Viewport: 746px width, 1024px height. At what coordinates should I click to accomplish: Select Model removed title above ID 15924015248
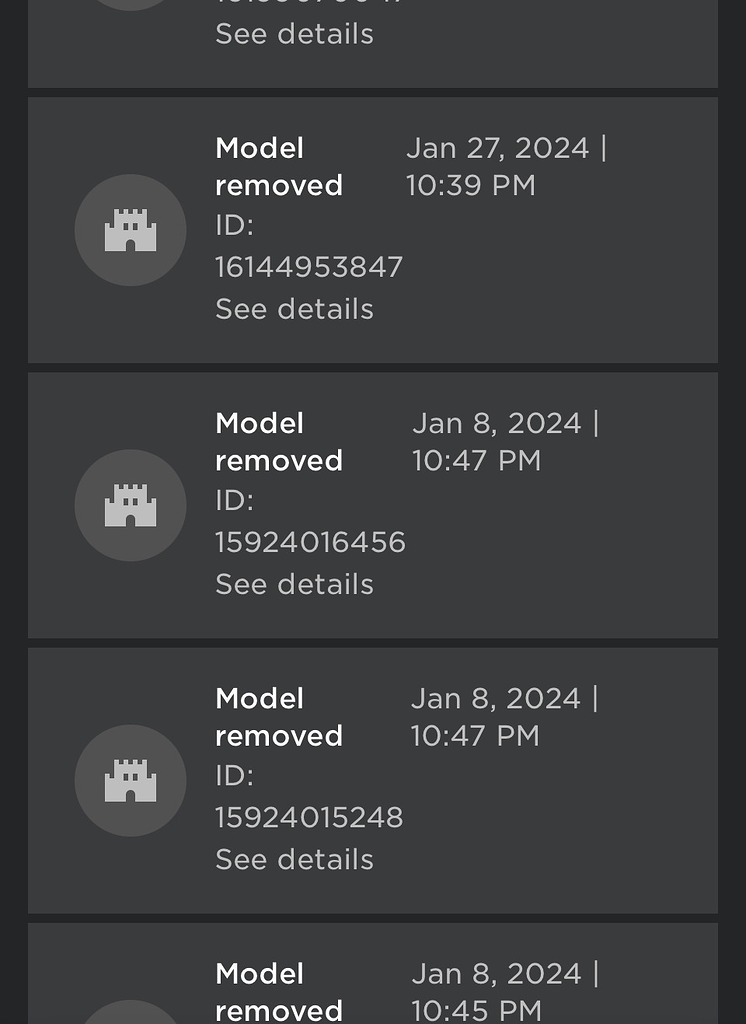(279, 717)
